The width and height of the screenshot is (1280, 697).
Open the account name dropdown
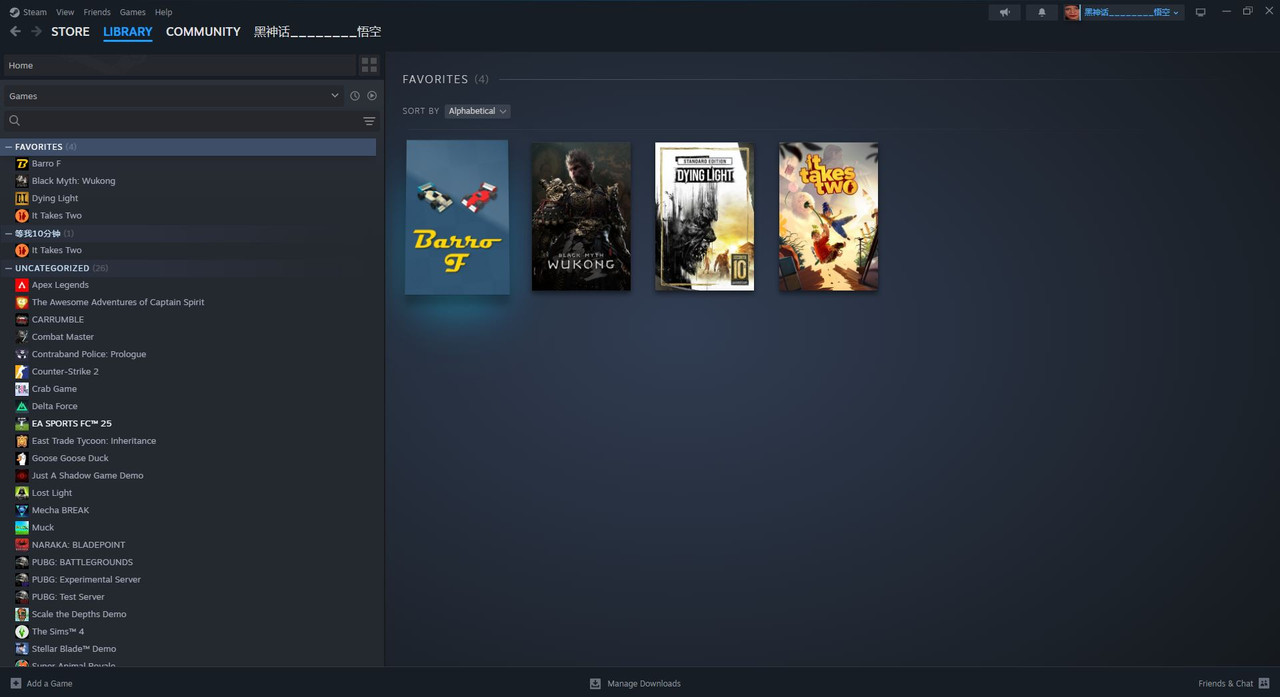tap(1131, 12)
